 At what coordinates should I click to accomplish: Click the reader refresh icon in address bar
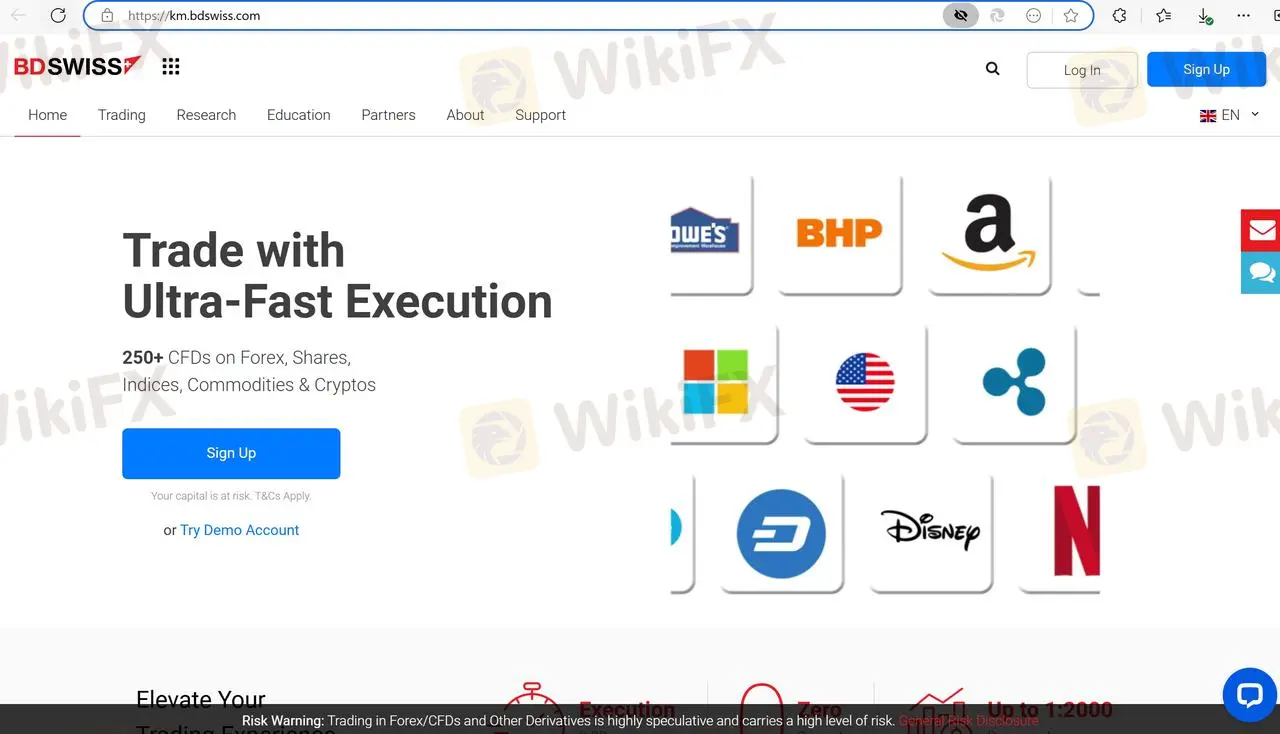click(x=997, y=16)
